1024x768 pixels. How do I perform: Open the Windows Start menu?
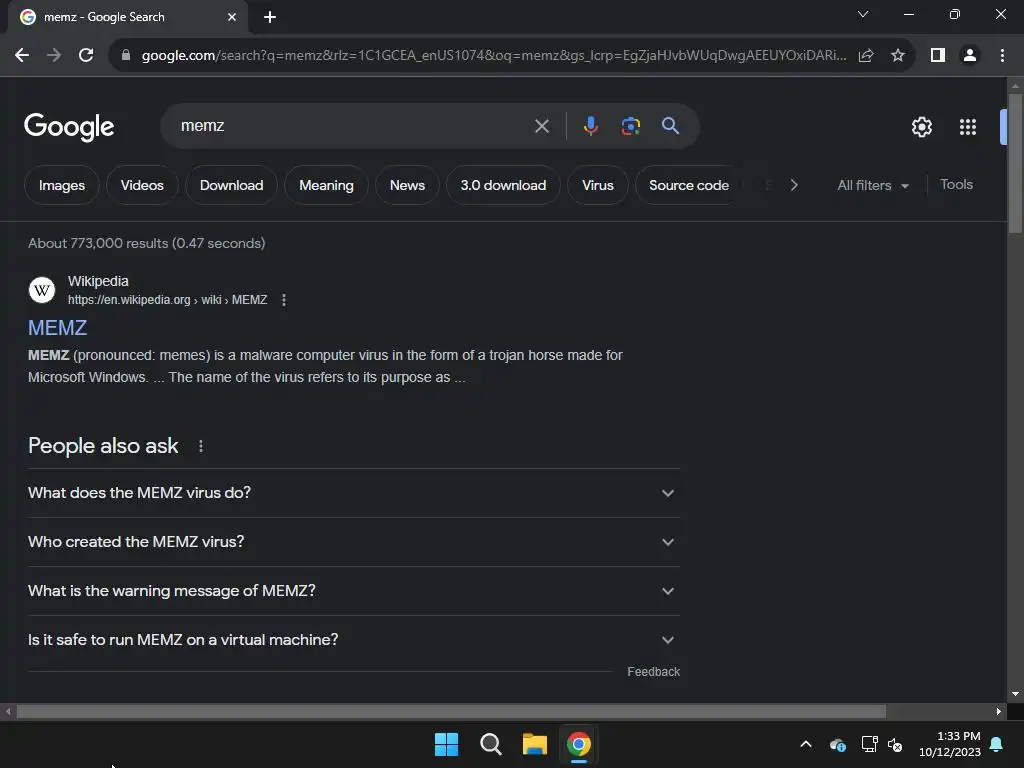coord(447,744)
